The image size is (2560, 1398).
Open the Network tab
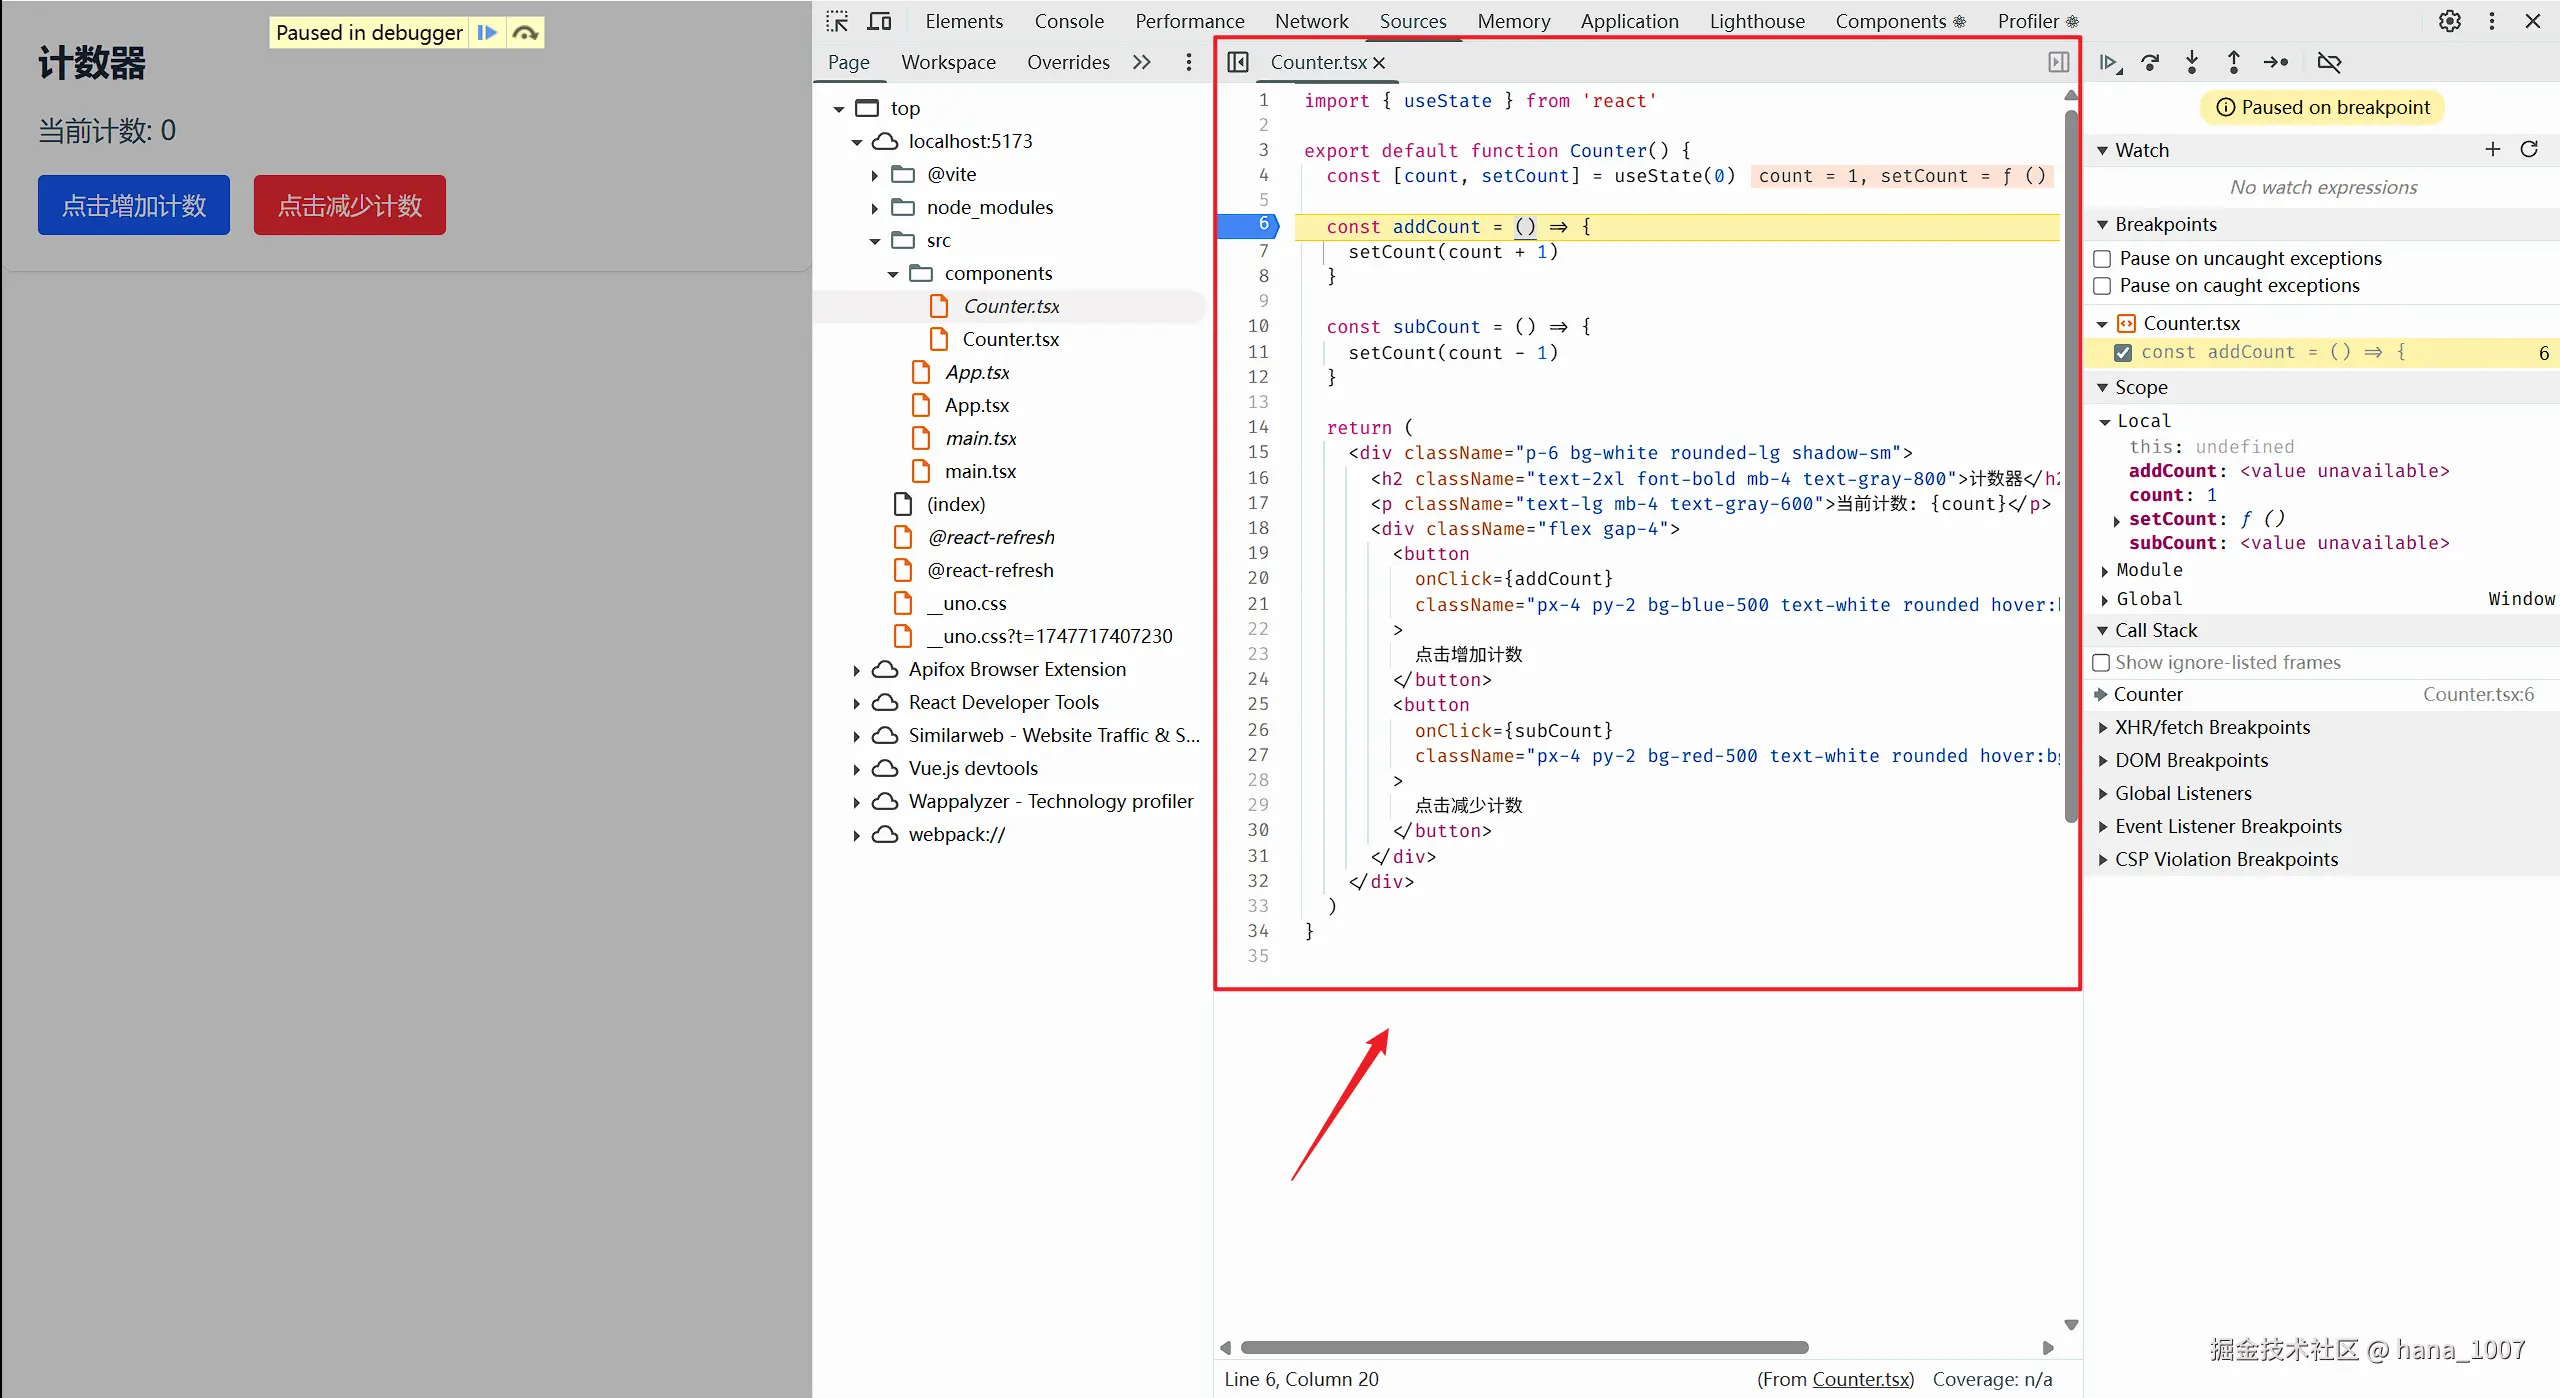tap(1310, 21)
